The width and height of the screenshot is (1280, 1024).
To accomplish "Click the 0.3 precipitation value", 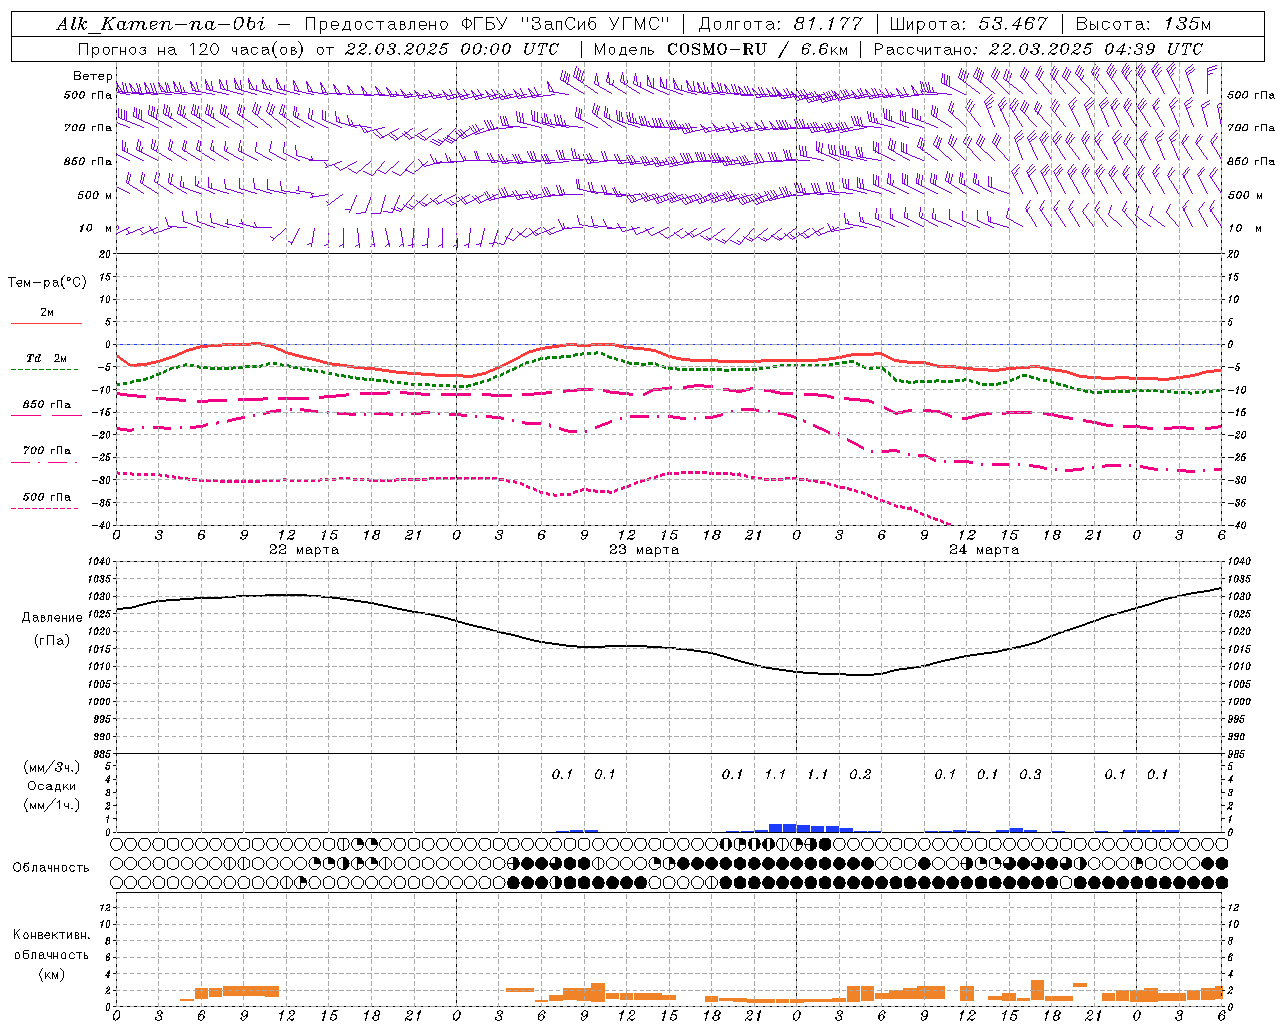I will click(1030, 775).
